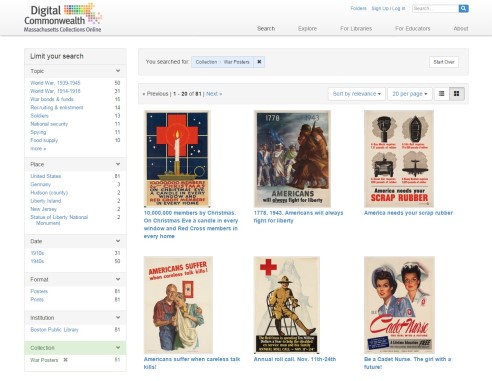Switch to grid view icon
Image resolution: width=492 pixels, height=381 pixels.
click(x=456, y=94)
